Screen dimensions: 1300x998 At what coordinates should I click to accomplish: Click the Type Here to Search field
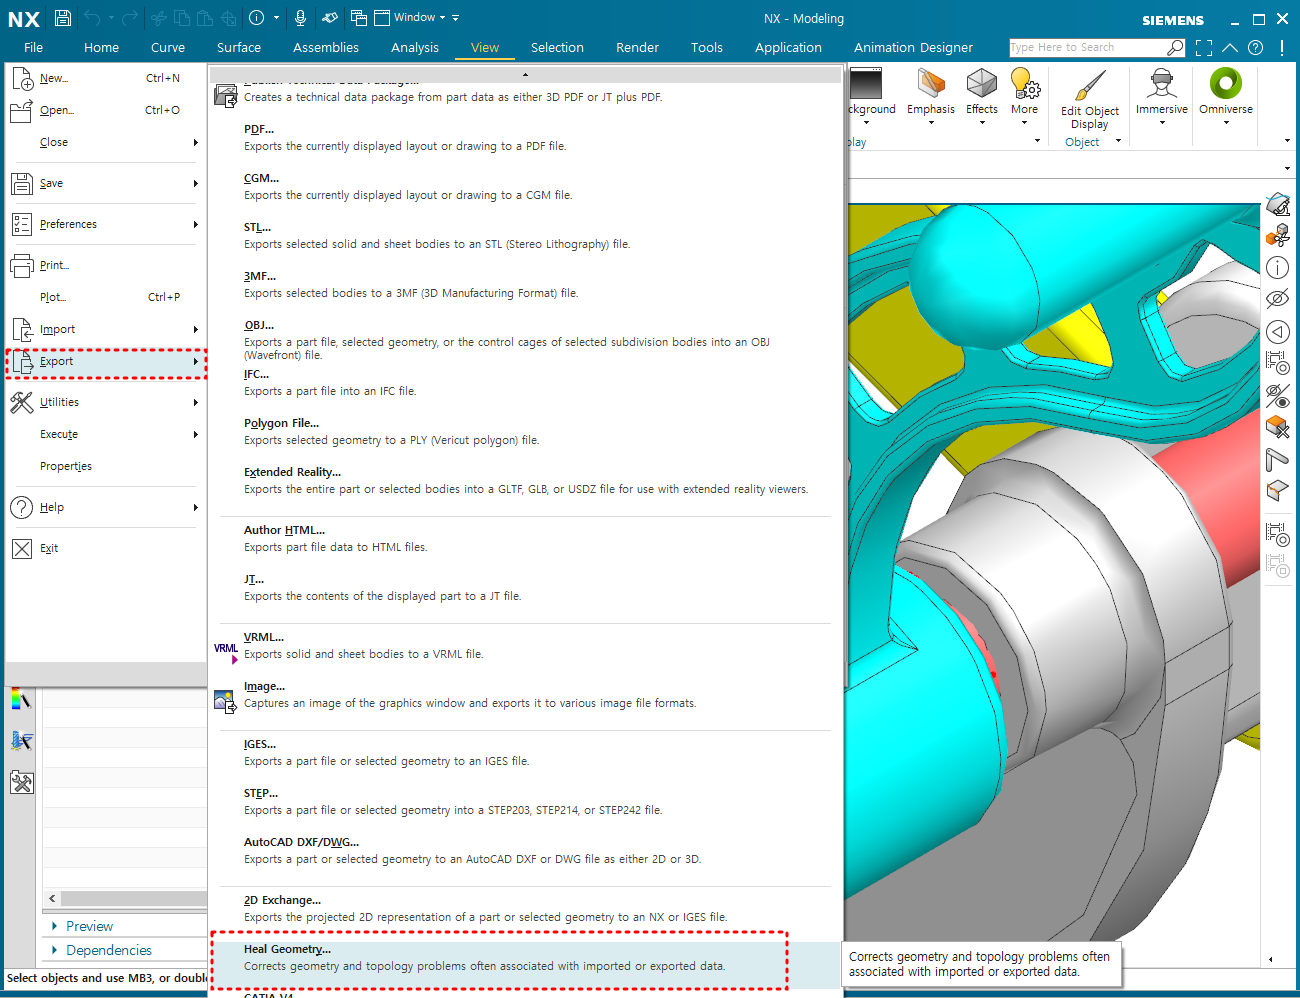point(1087,47)
